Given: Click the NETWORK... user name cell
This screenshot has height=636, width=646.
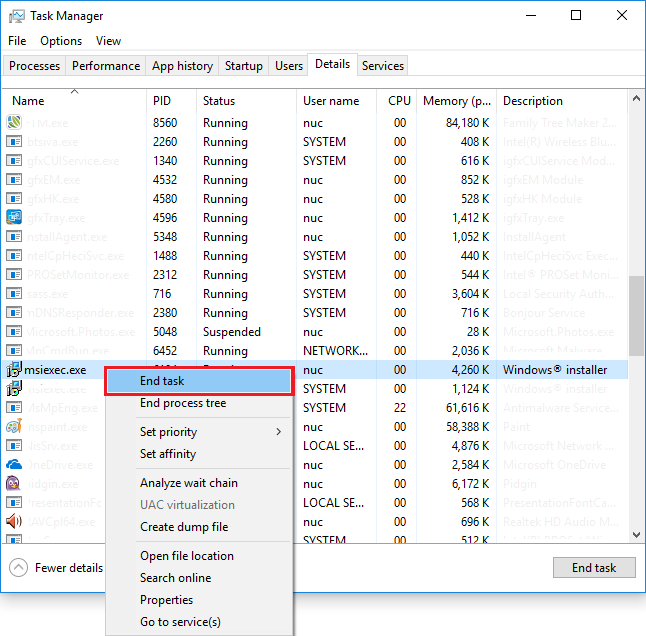Looking at the screenshot, I should (335, 351).
